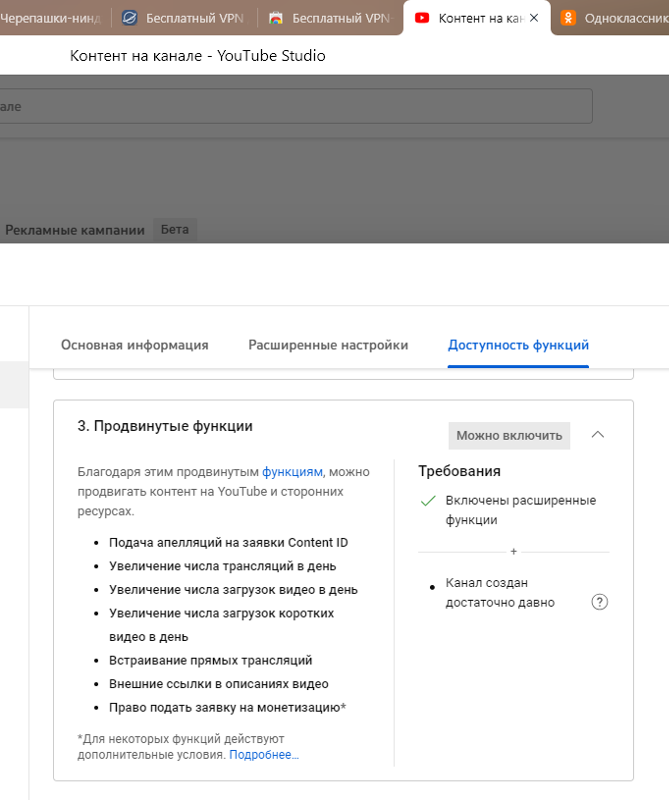Viewport: 669px width, 800px height.
Task: Open the first Бесплатный VPN browser tab
Action: [x=184, y=18]
